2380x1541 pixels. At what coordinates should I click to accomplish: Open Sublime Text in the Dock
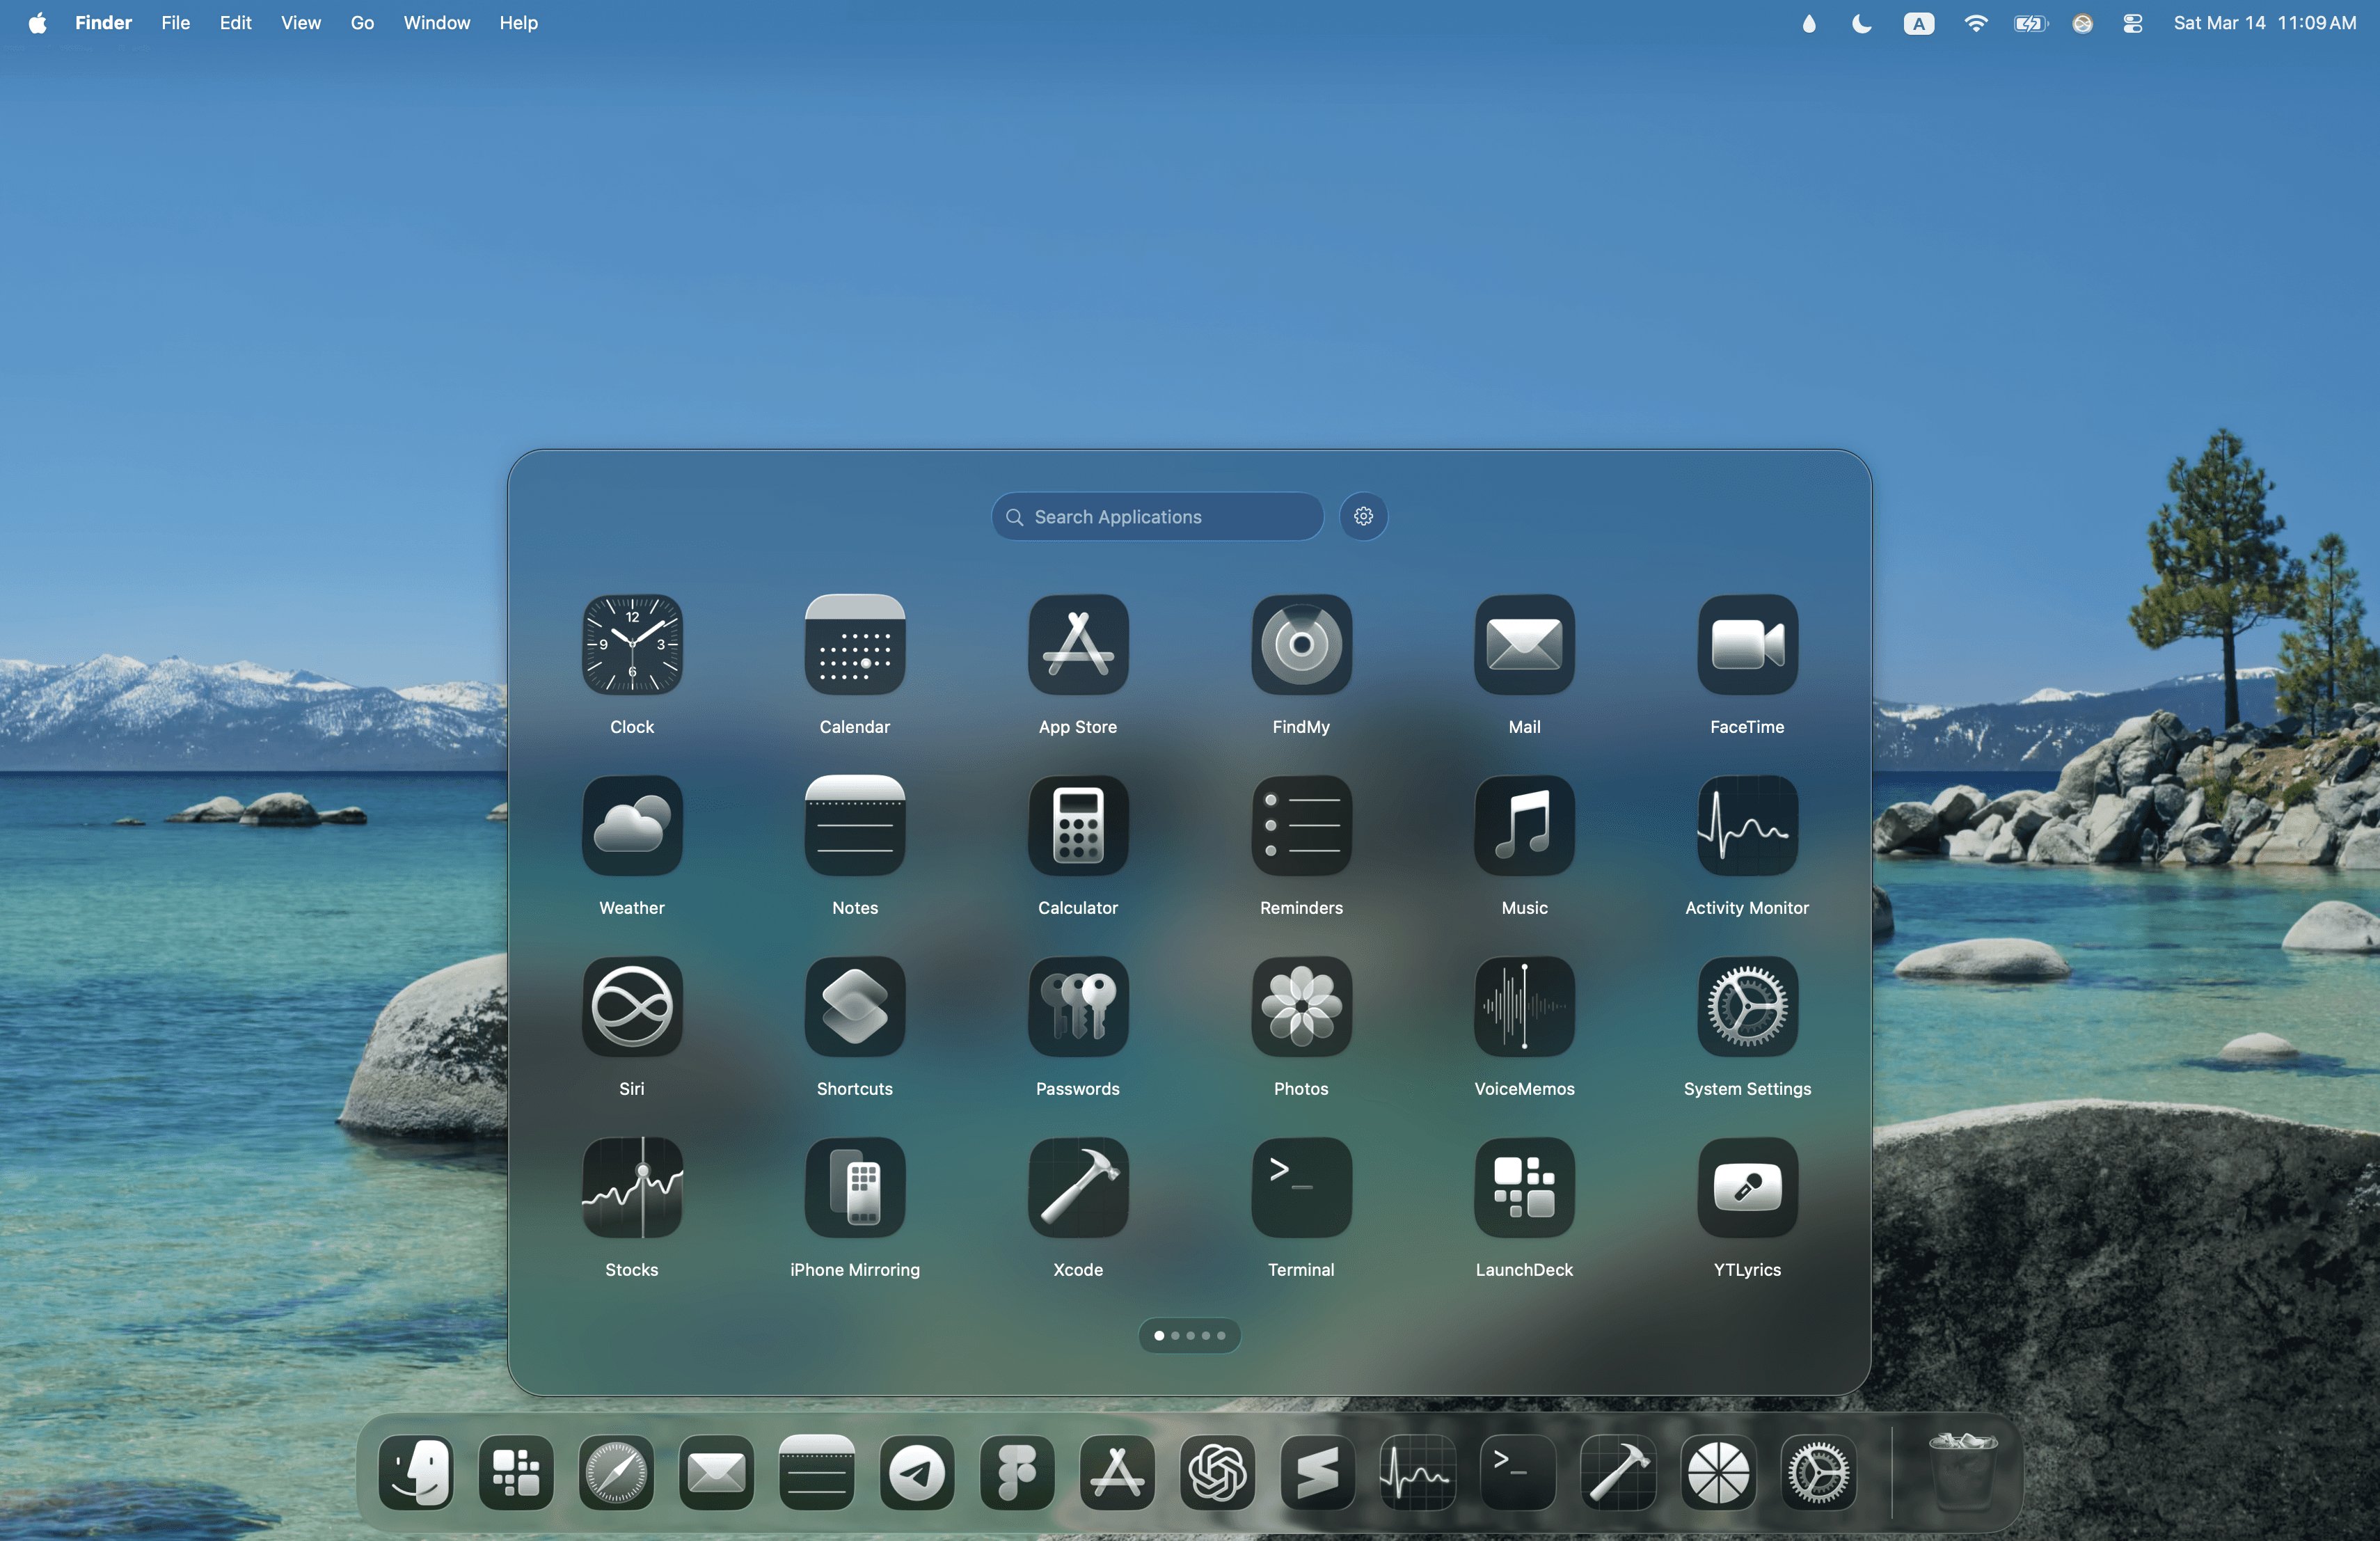[1318, 1472]
